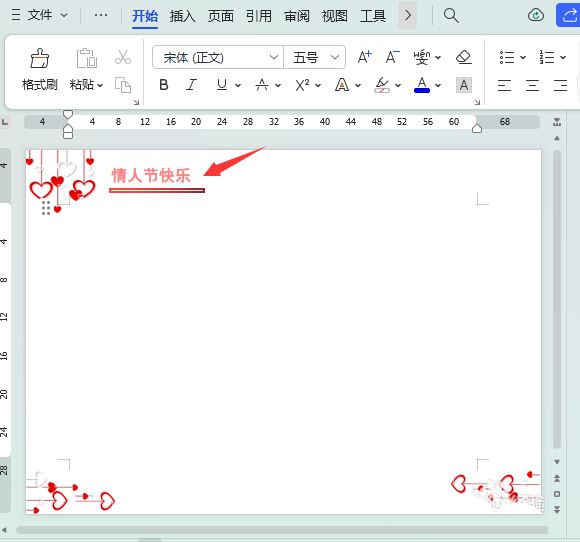This screenshot has height=542, width=580.
Task: Click the cloud sync icon
Action: coord(536,15)
